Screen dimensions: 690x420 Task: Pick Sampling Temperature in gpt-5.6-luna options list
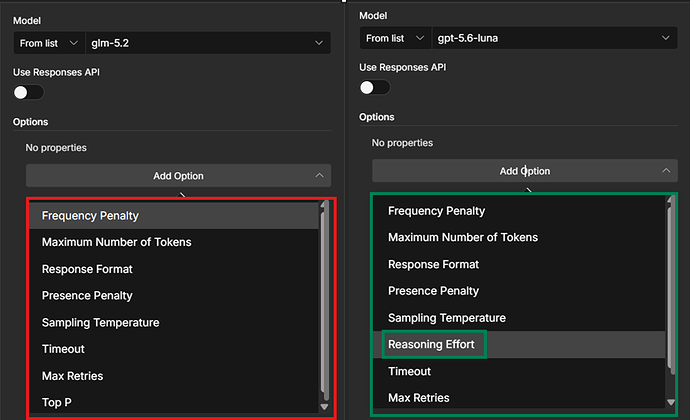click(x=519, y=317)
